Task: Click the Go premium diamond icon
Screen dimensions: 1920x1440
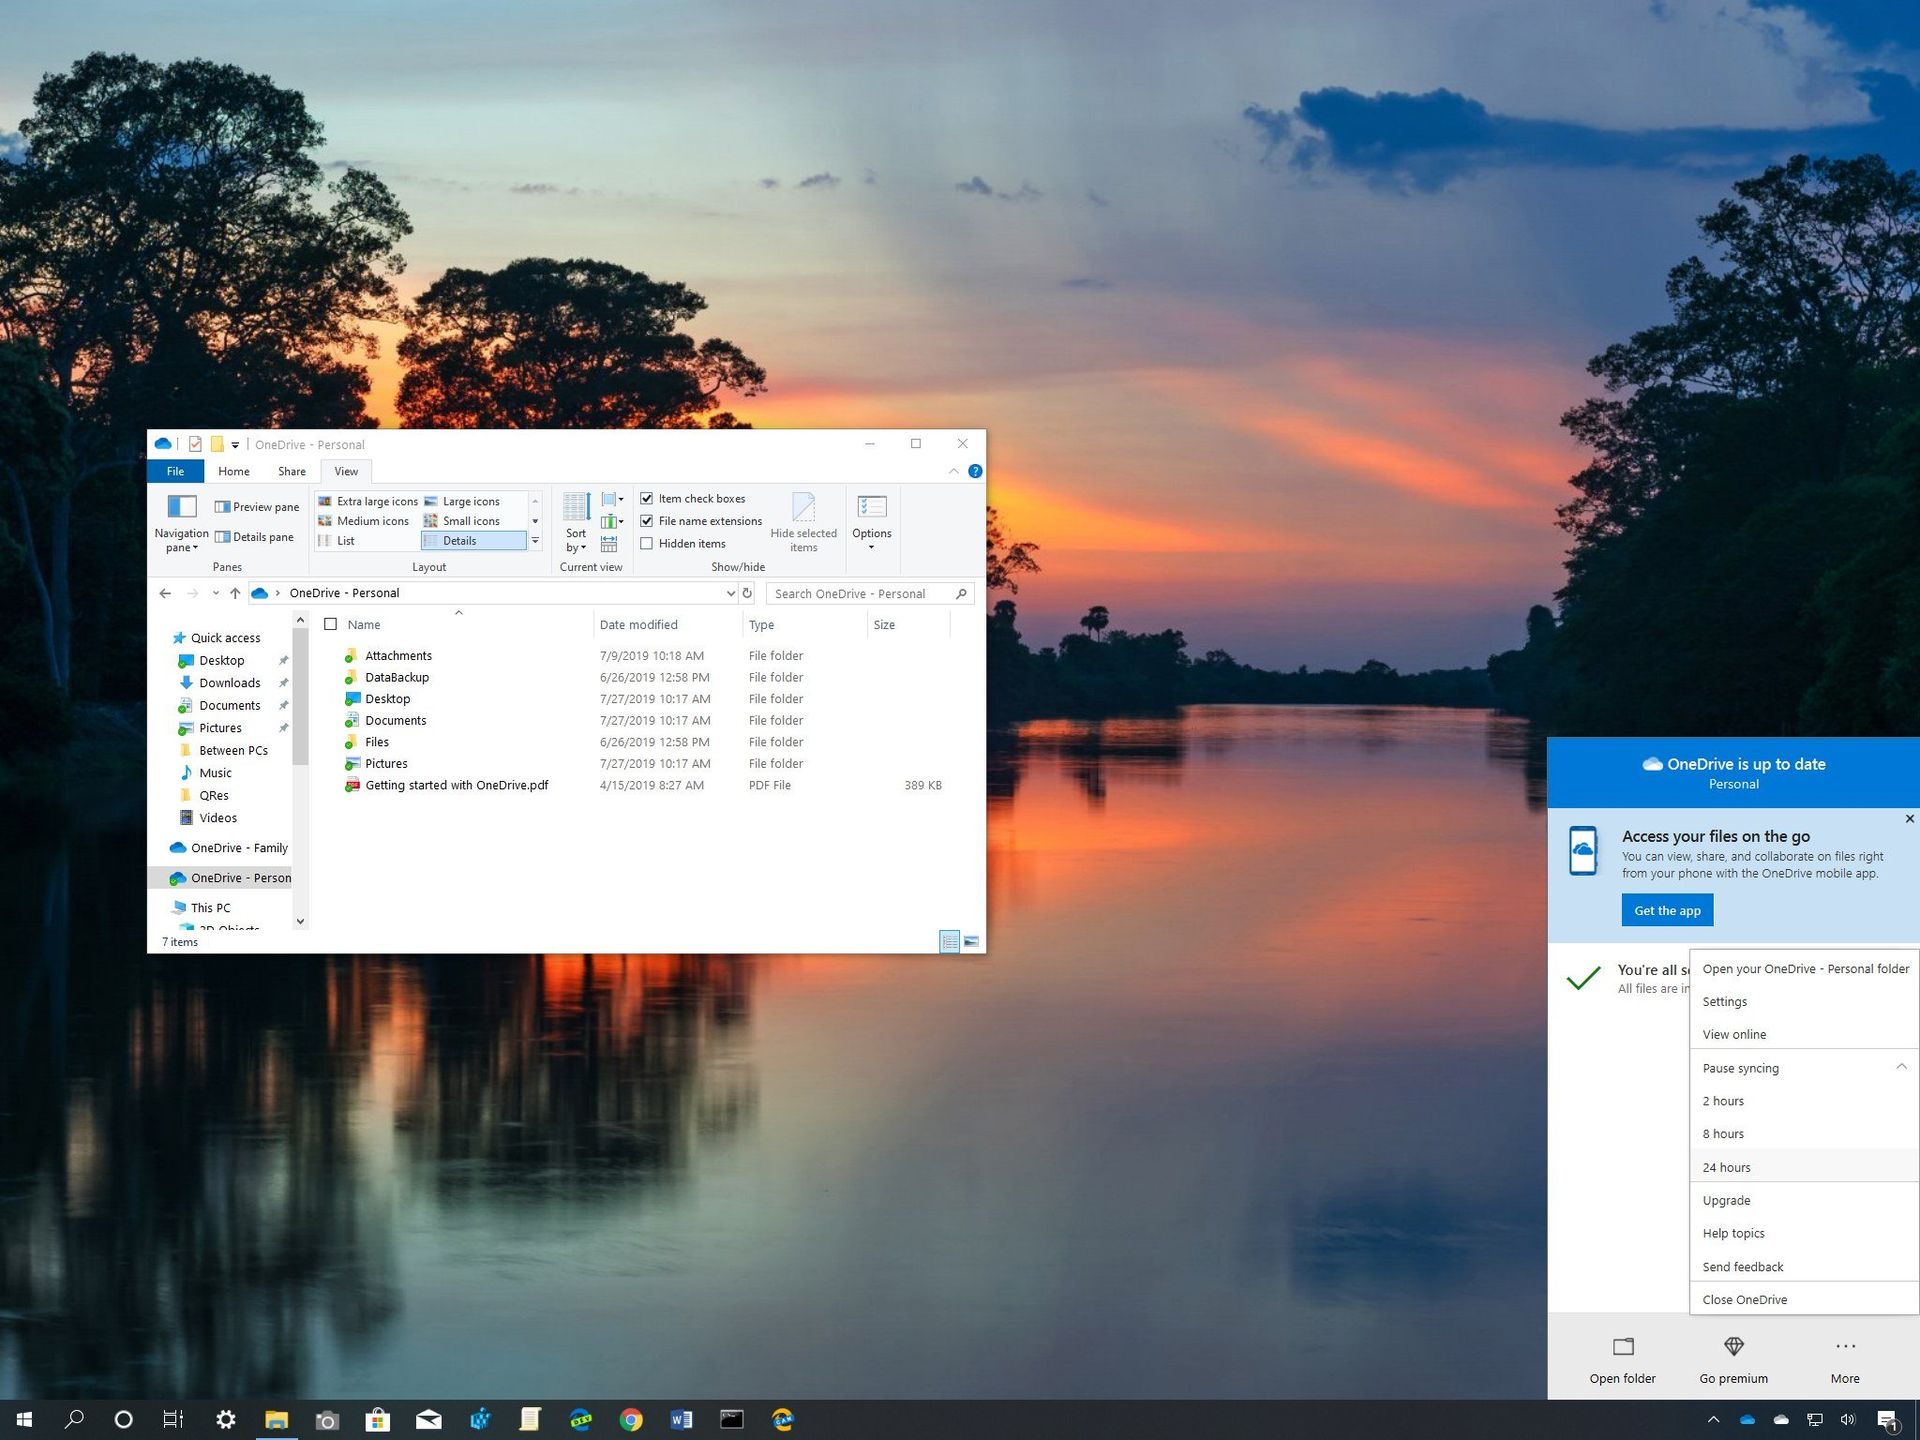Action: 1733,1346
